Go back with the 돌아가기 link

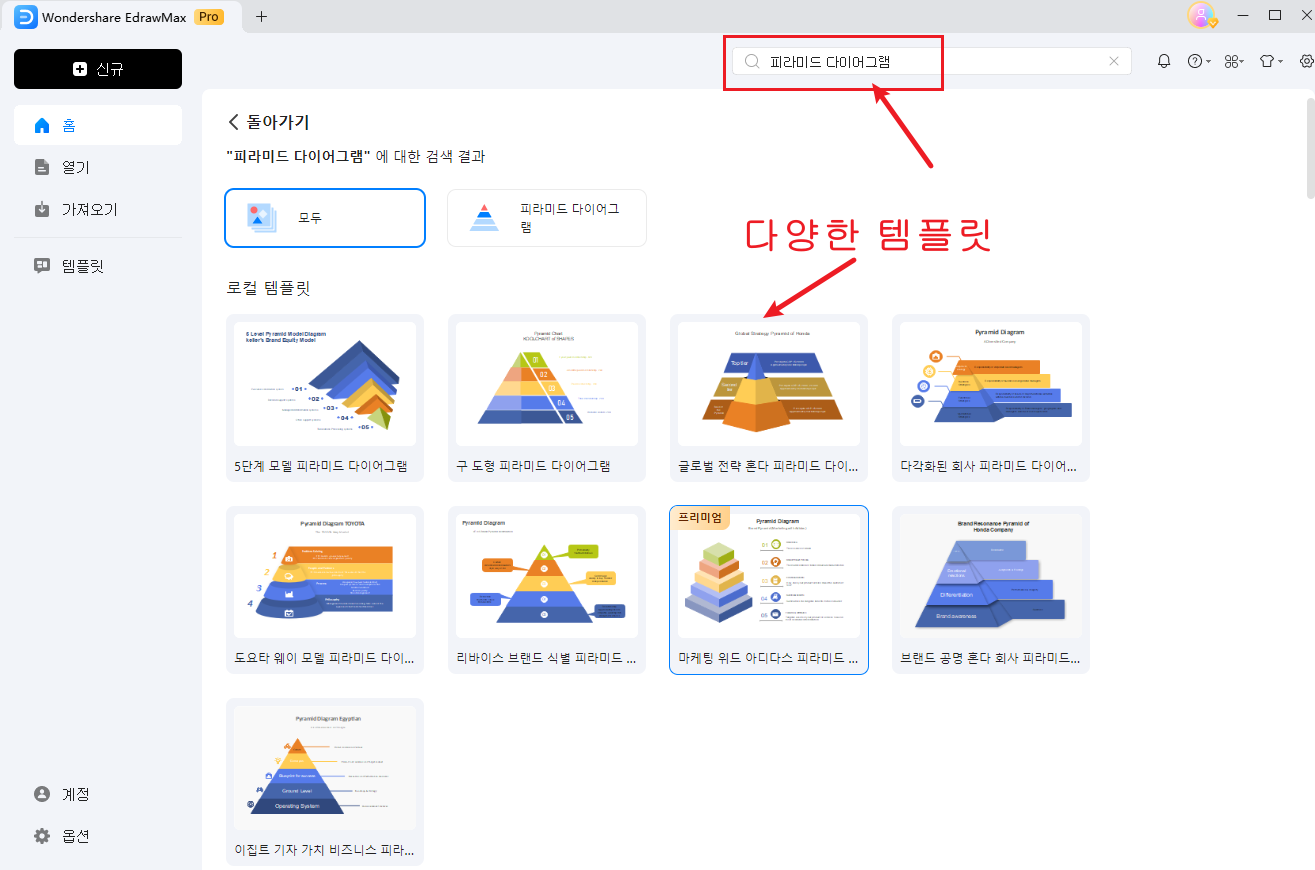pyautogui.click(x=269, y=122)
